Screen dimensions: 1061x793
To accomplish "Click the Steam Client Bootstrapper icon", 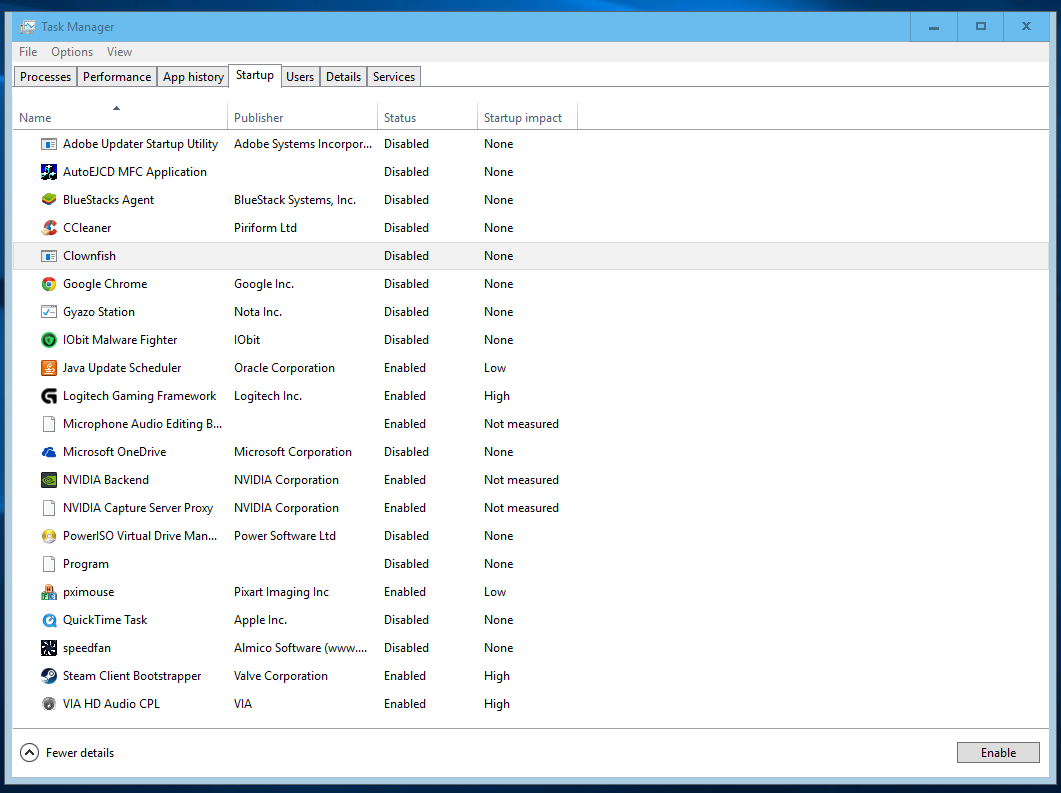I will (x=49, y=676).
